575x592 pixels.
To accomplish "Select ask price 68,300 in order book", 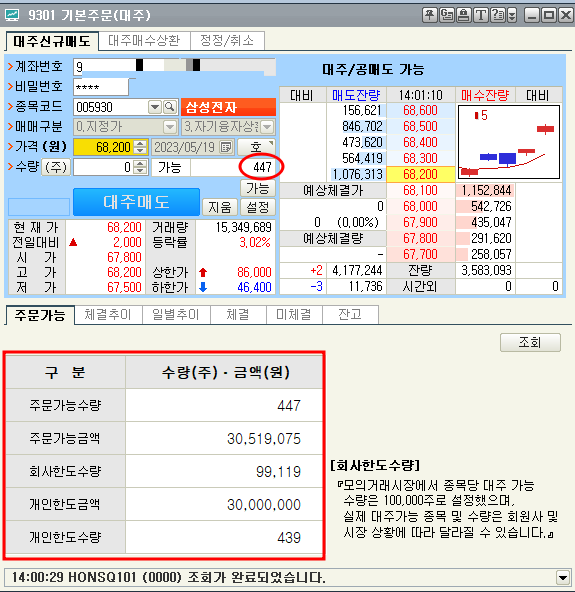I will [x=421, y=158].
